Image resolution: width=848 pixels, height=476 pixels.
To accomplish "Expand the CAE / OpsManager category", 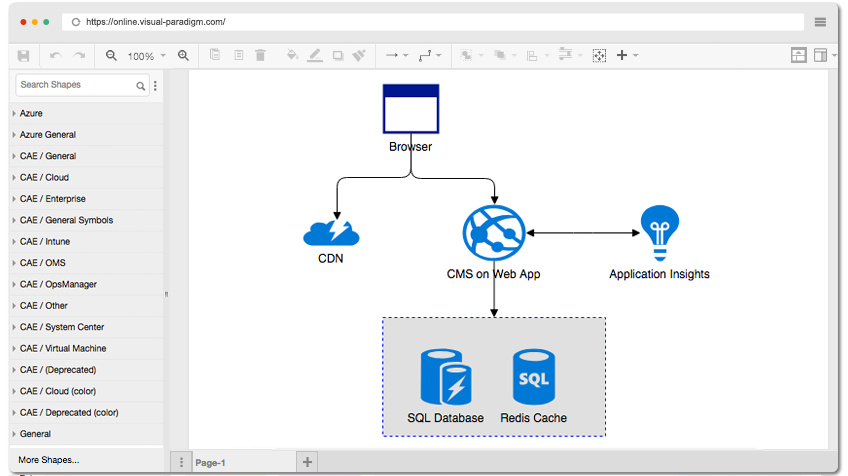I will 87,285.
